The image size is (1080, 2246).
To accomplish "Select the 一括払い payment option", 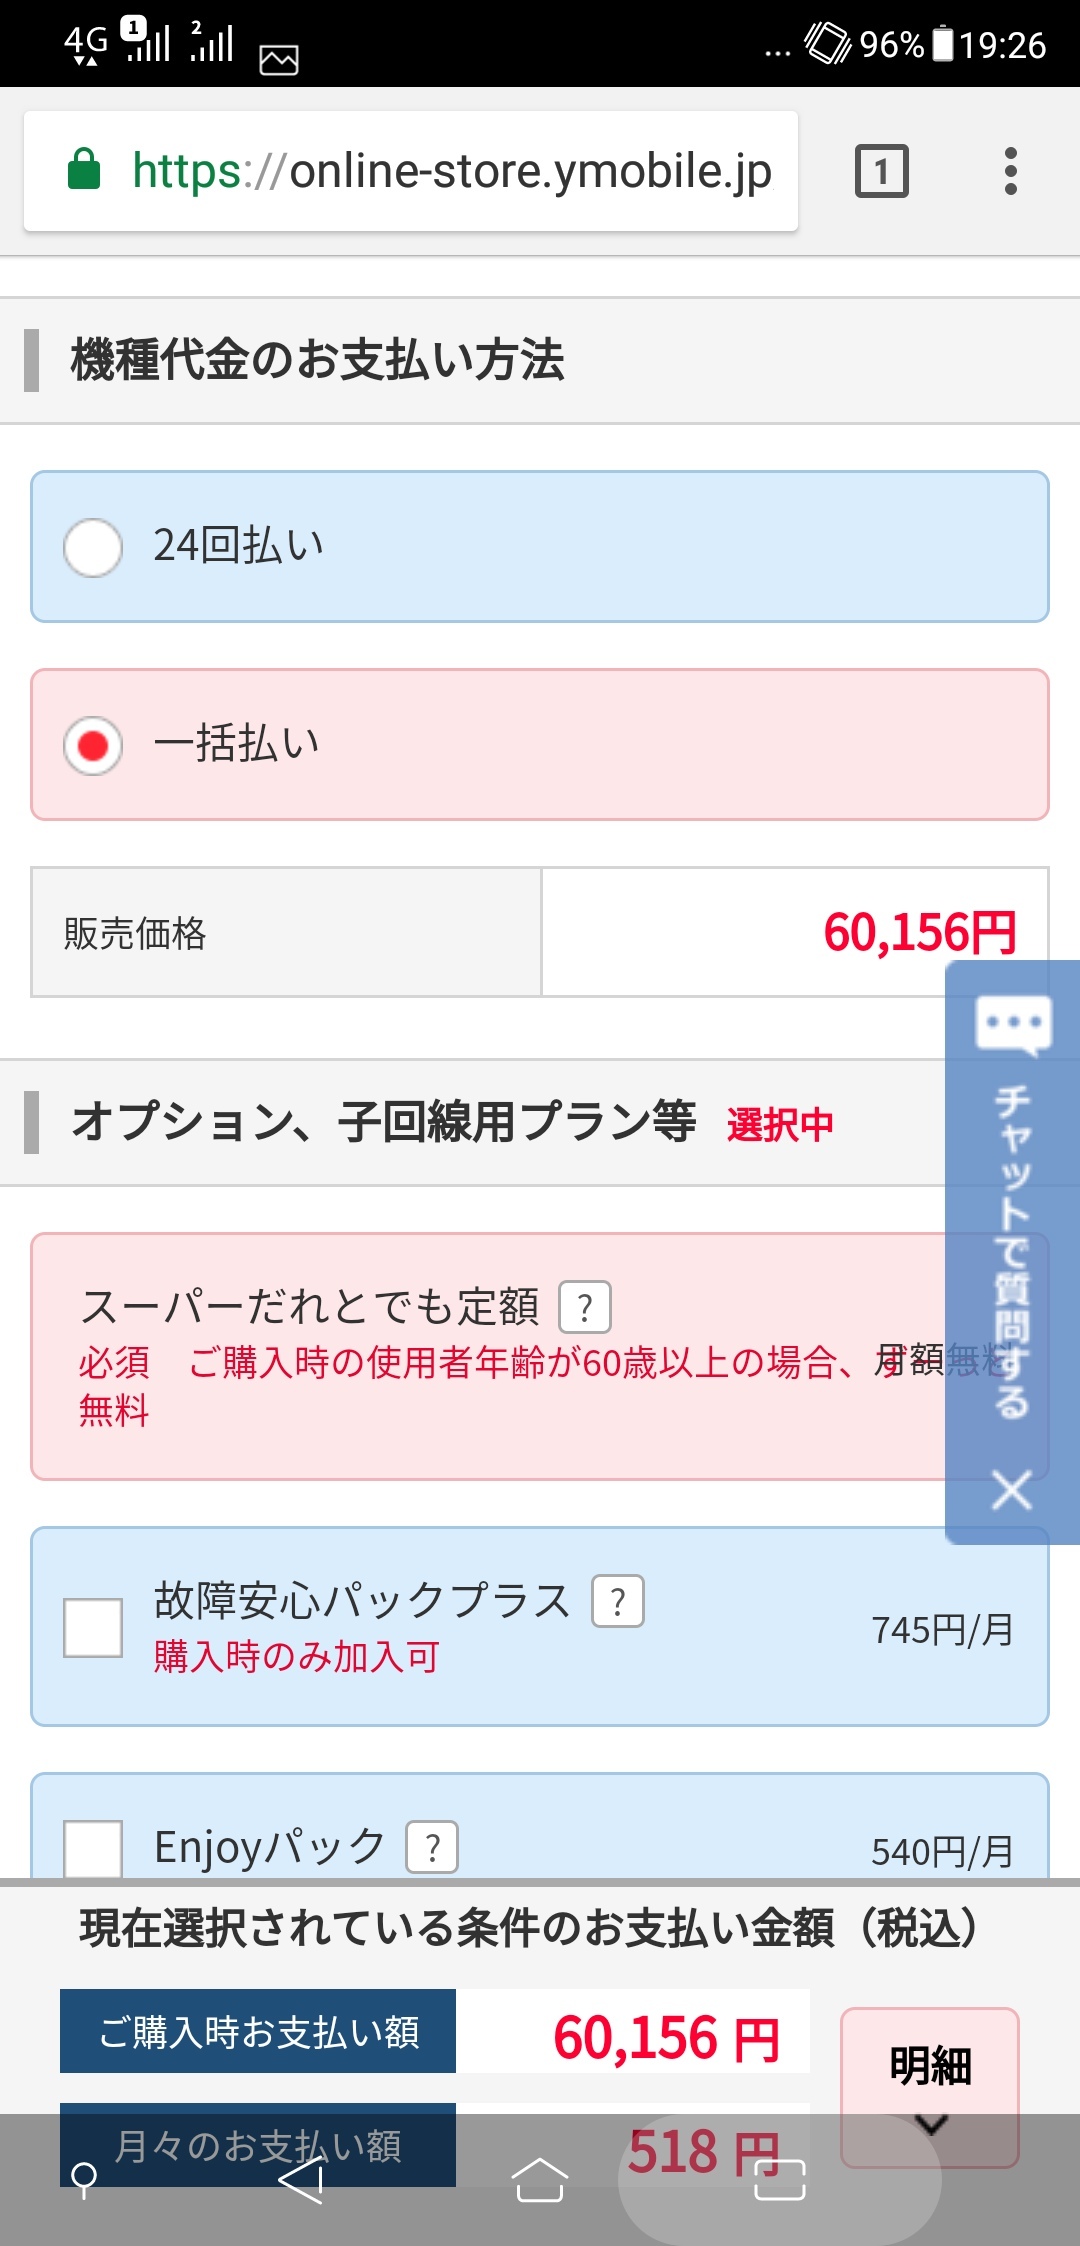I will tap(93, 745).
